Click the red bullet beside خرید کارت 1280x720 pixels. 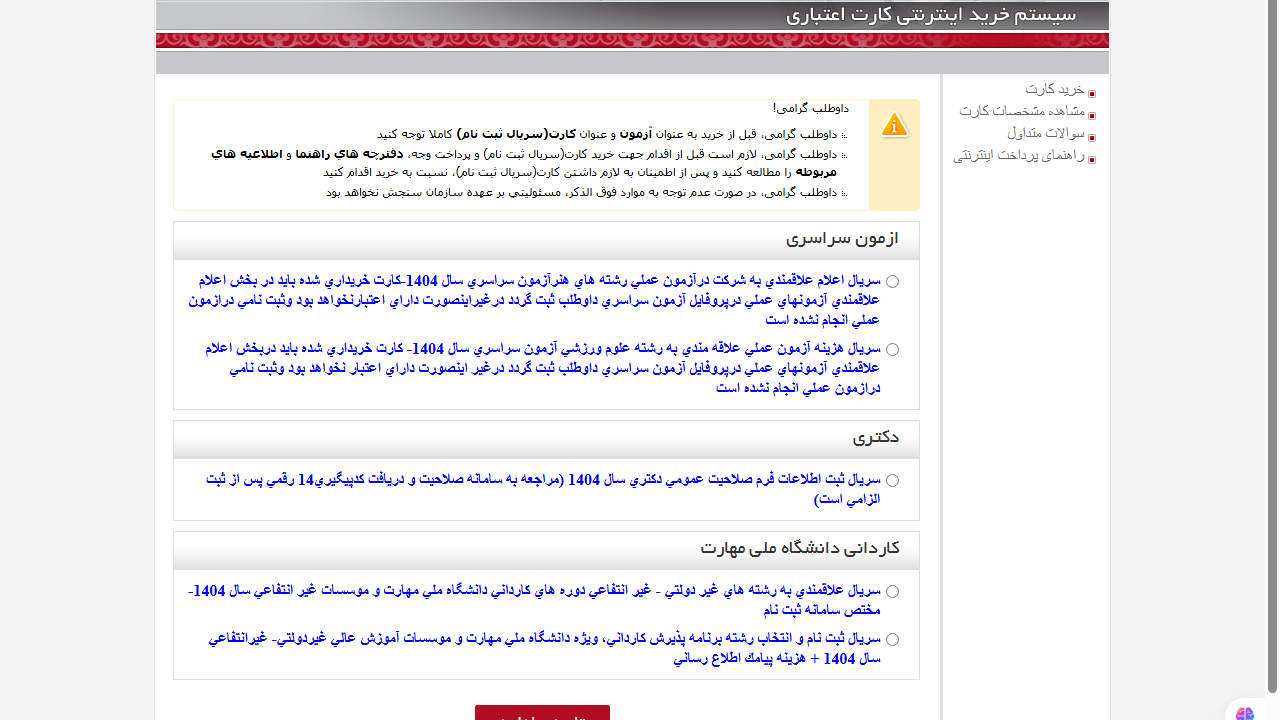click(x=1092, y=93)
